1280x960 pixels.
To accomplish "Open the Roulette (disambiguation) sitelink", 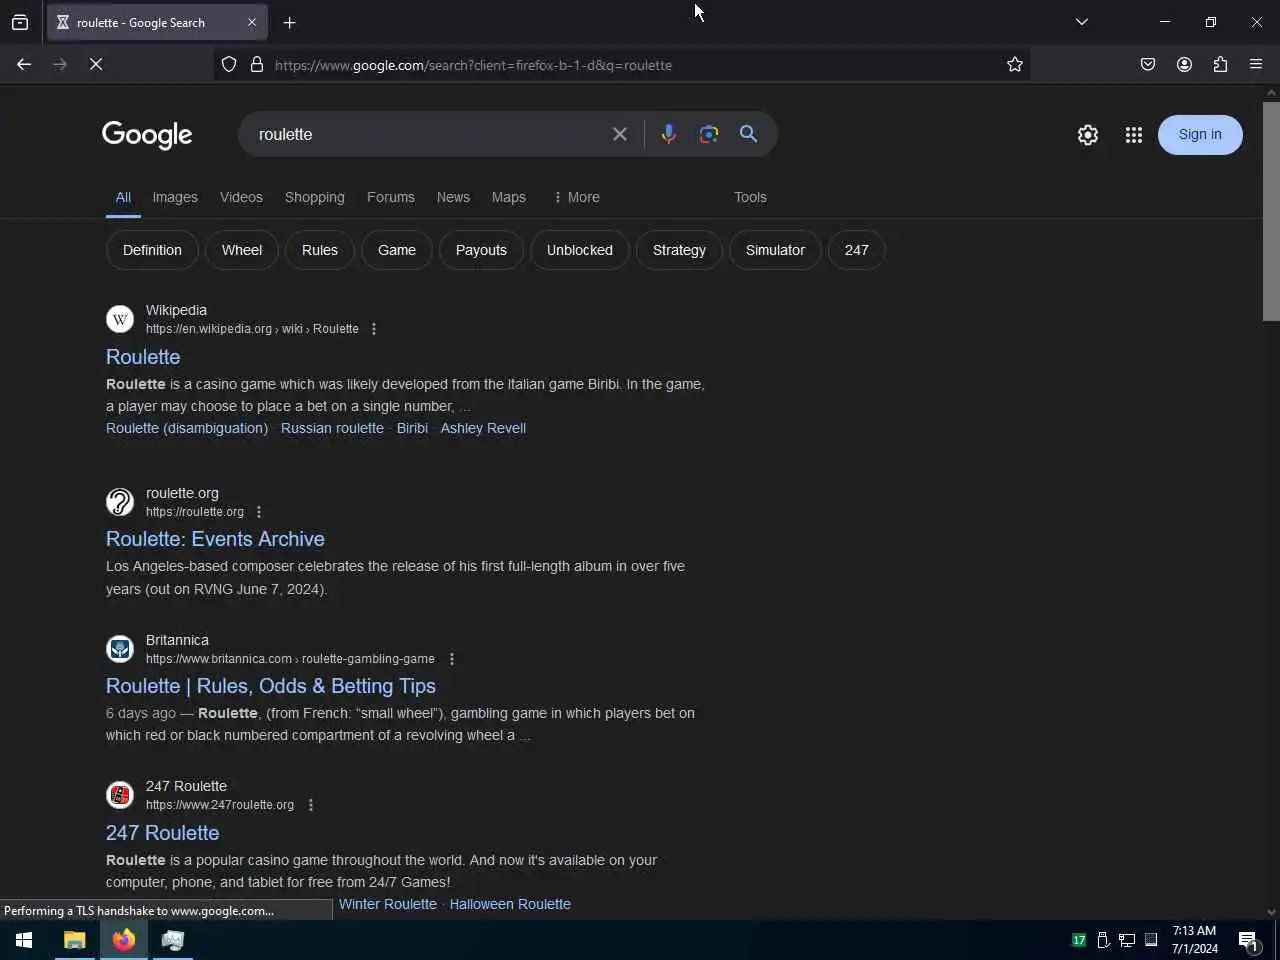I will click(x=187, y=428).
